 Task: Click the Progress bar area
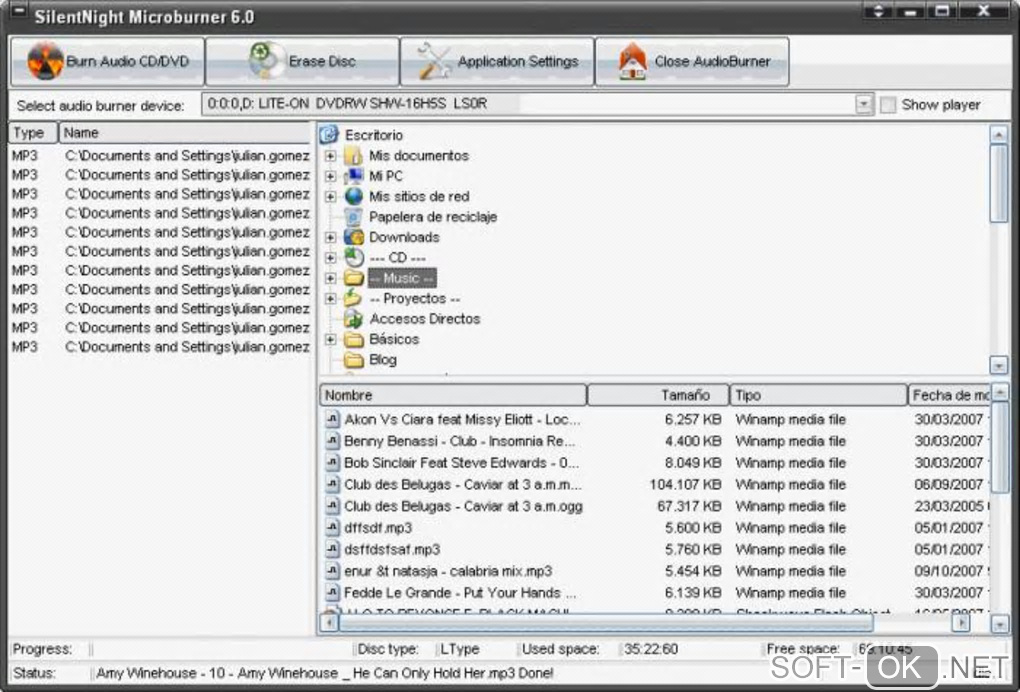[x=221, y=649]
